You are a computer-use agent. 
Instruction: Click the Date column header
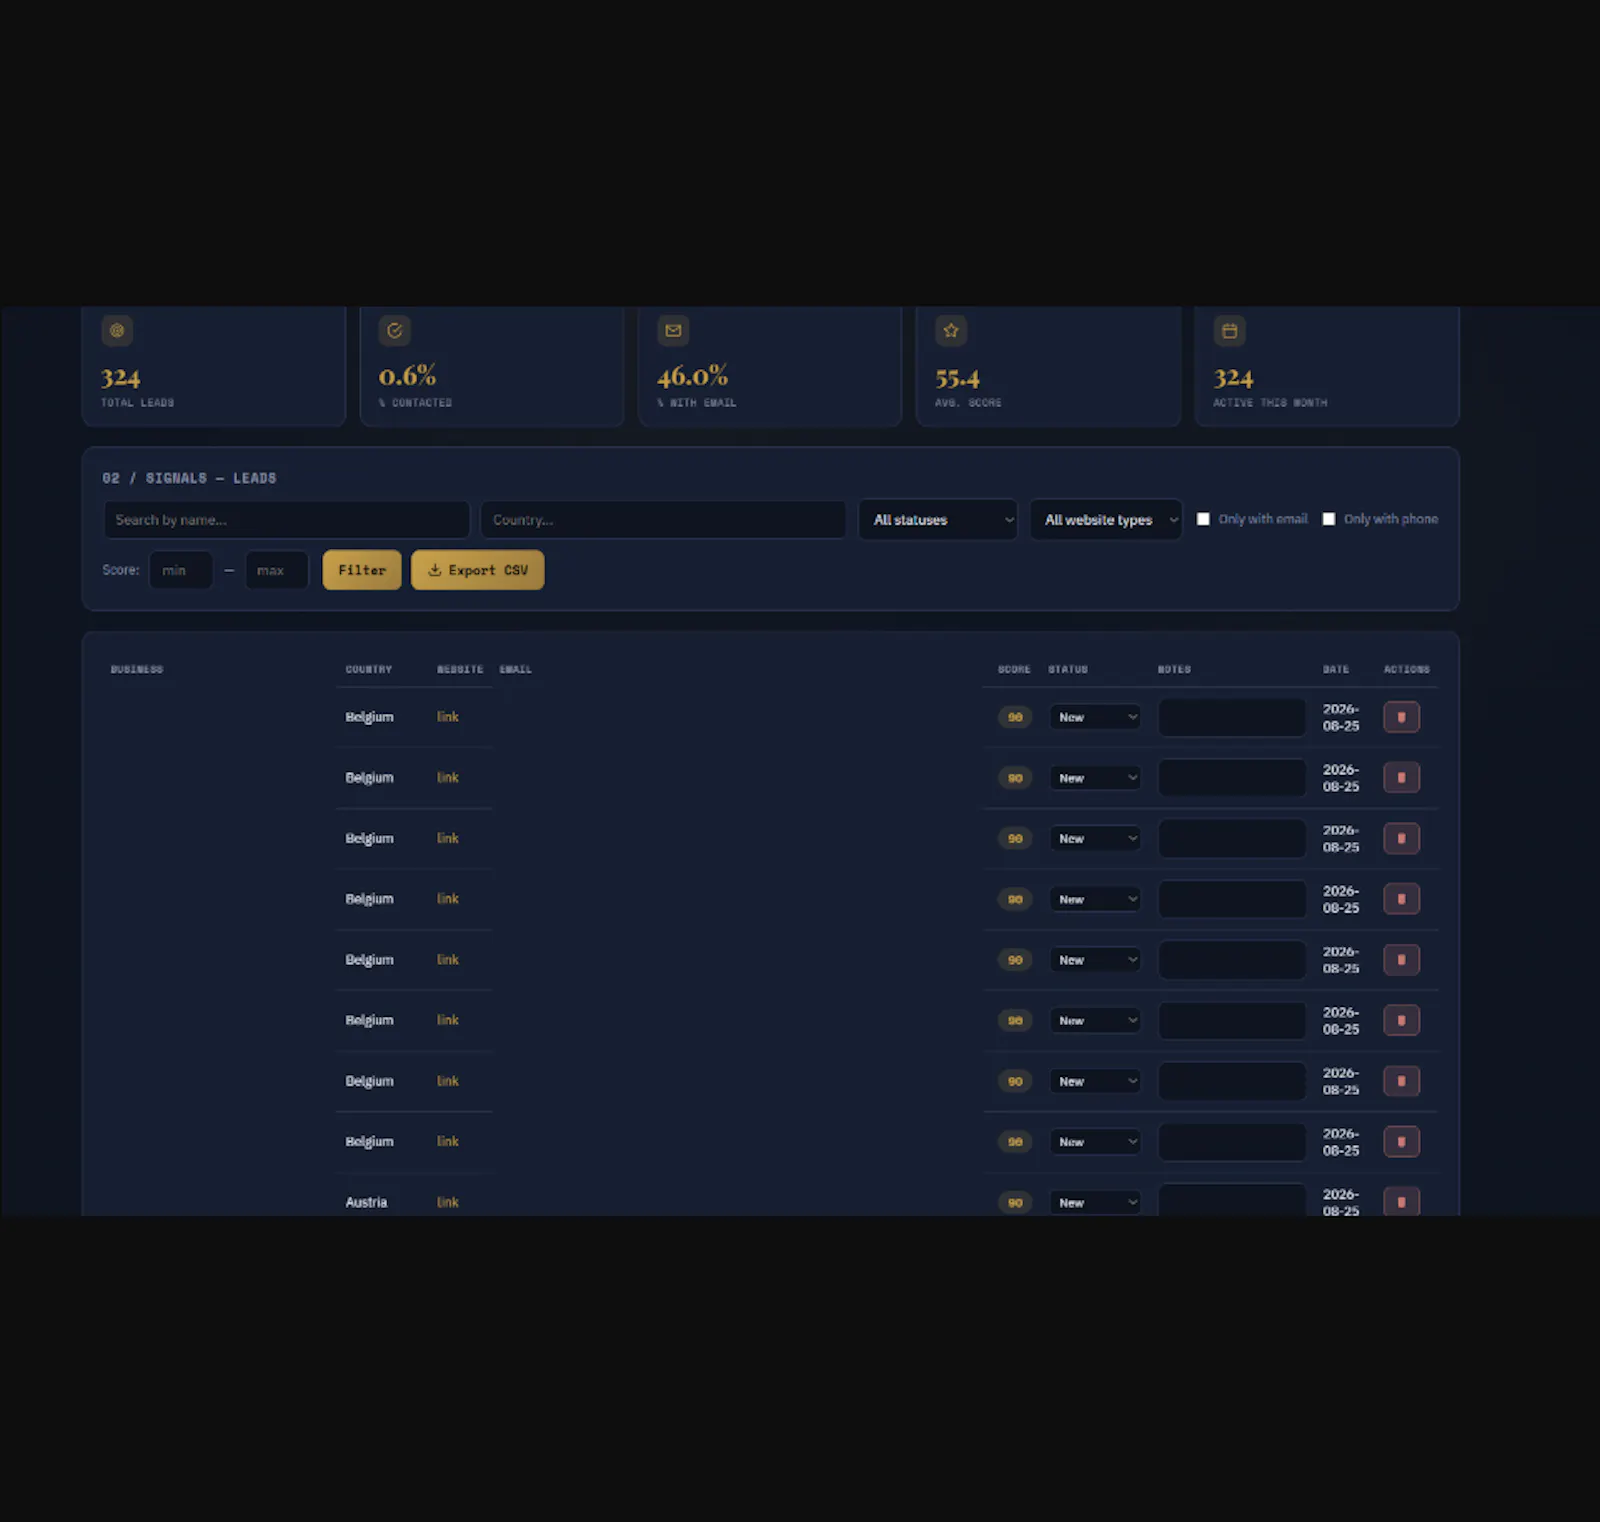pos(1336,669)
